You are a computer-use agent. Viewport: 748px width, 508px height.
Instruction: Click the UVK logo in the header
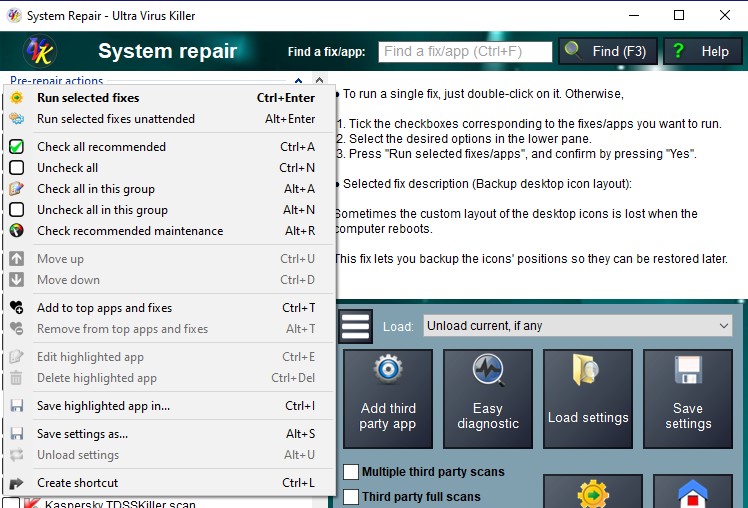(39, 51)
